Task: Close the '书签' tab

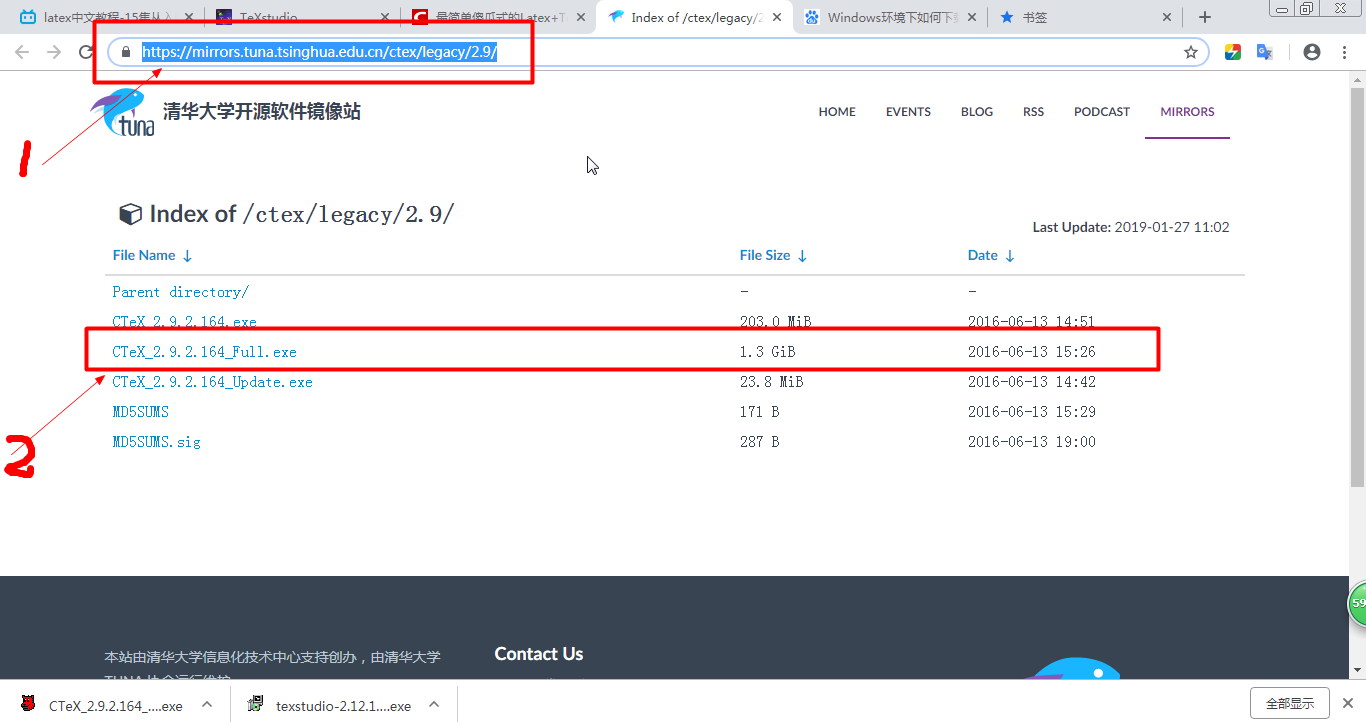Action: point(1166,17)
